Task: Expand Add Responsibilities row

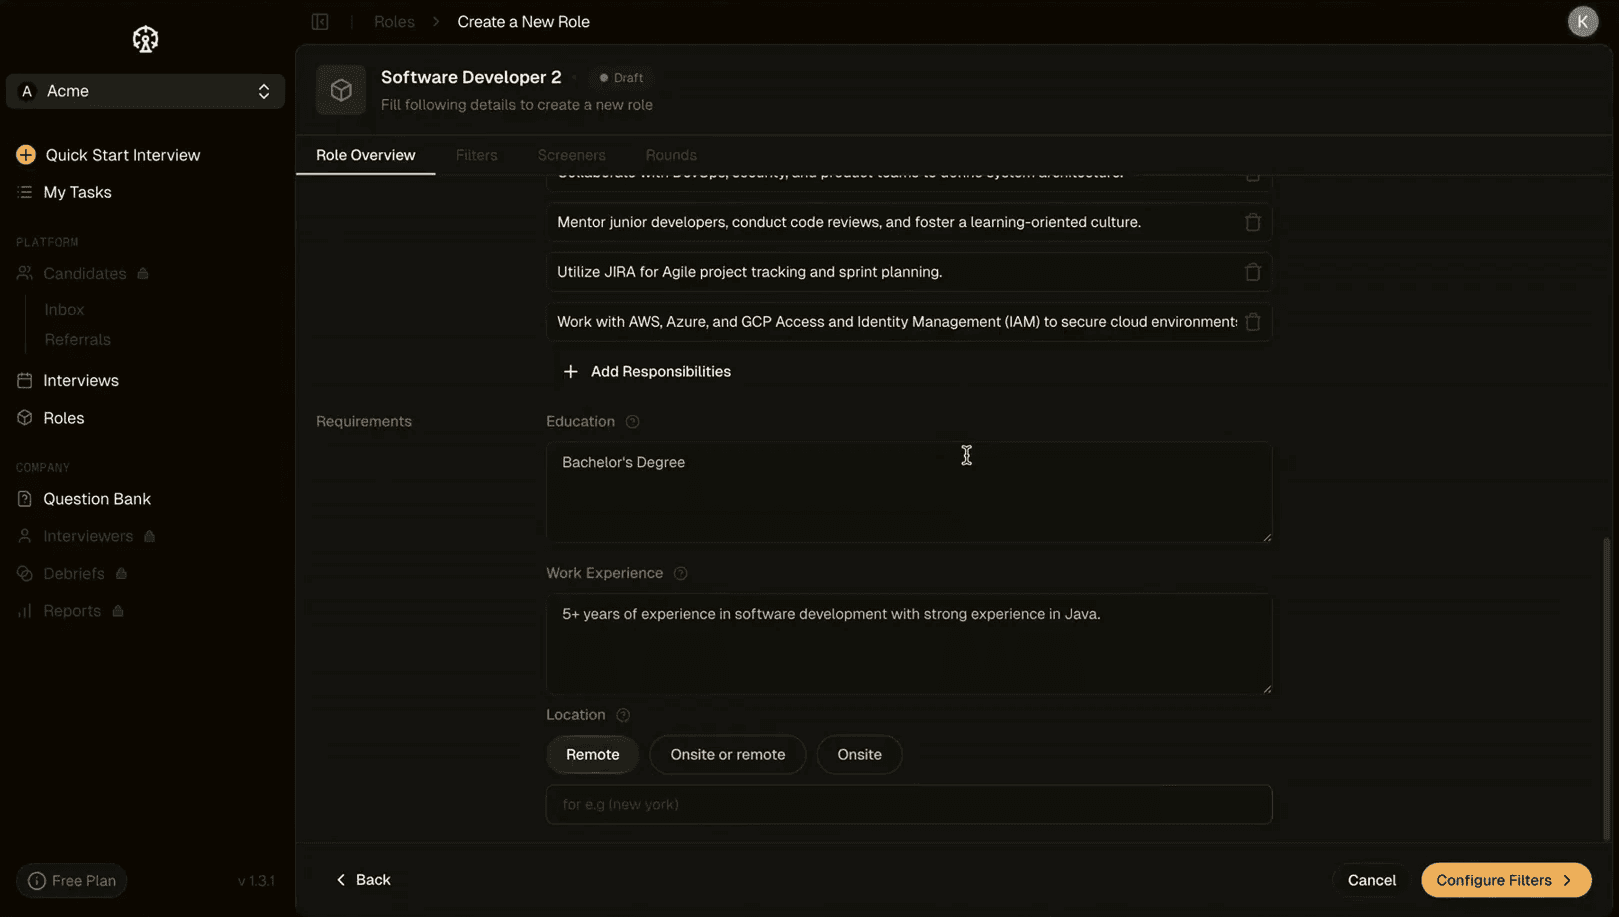Action: 647,372
